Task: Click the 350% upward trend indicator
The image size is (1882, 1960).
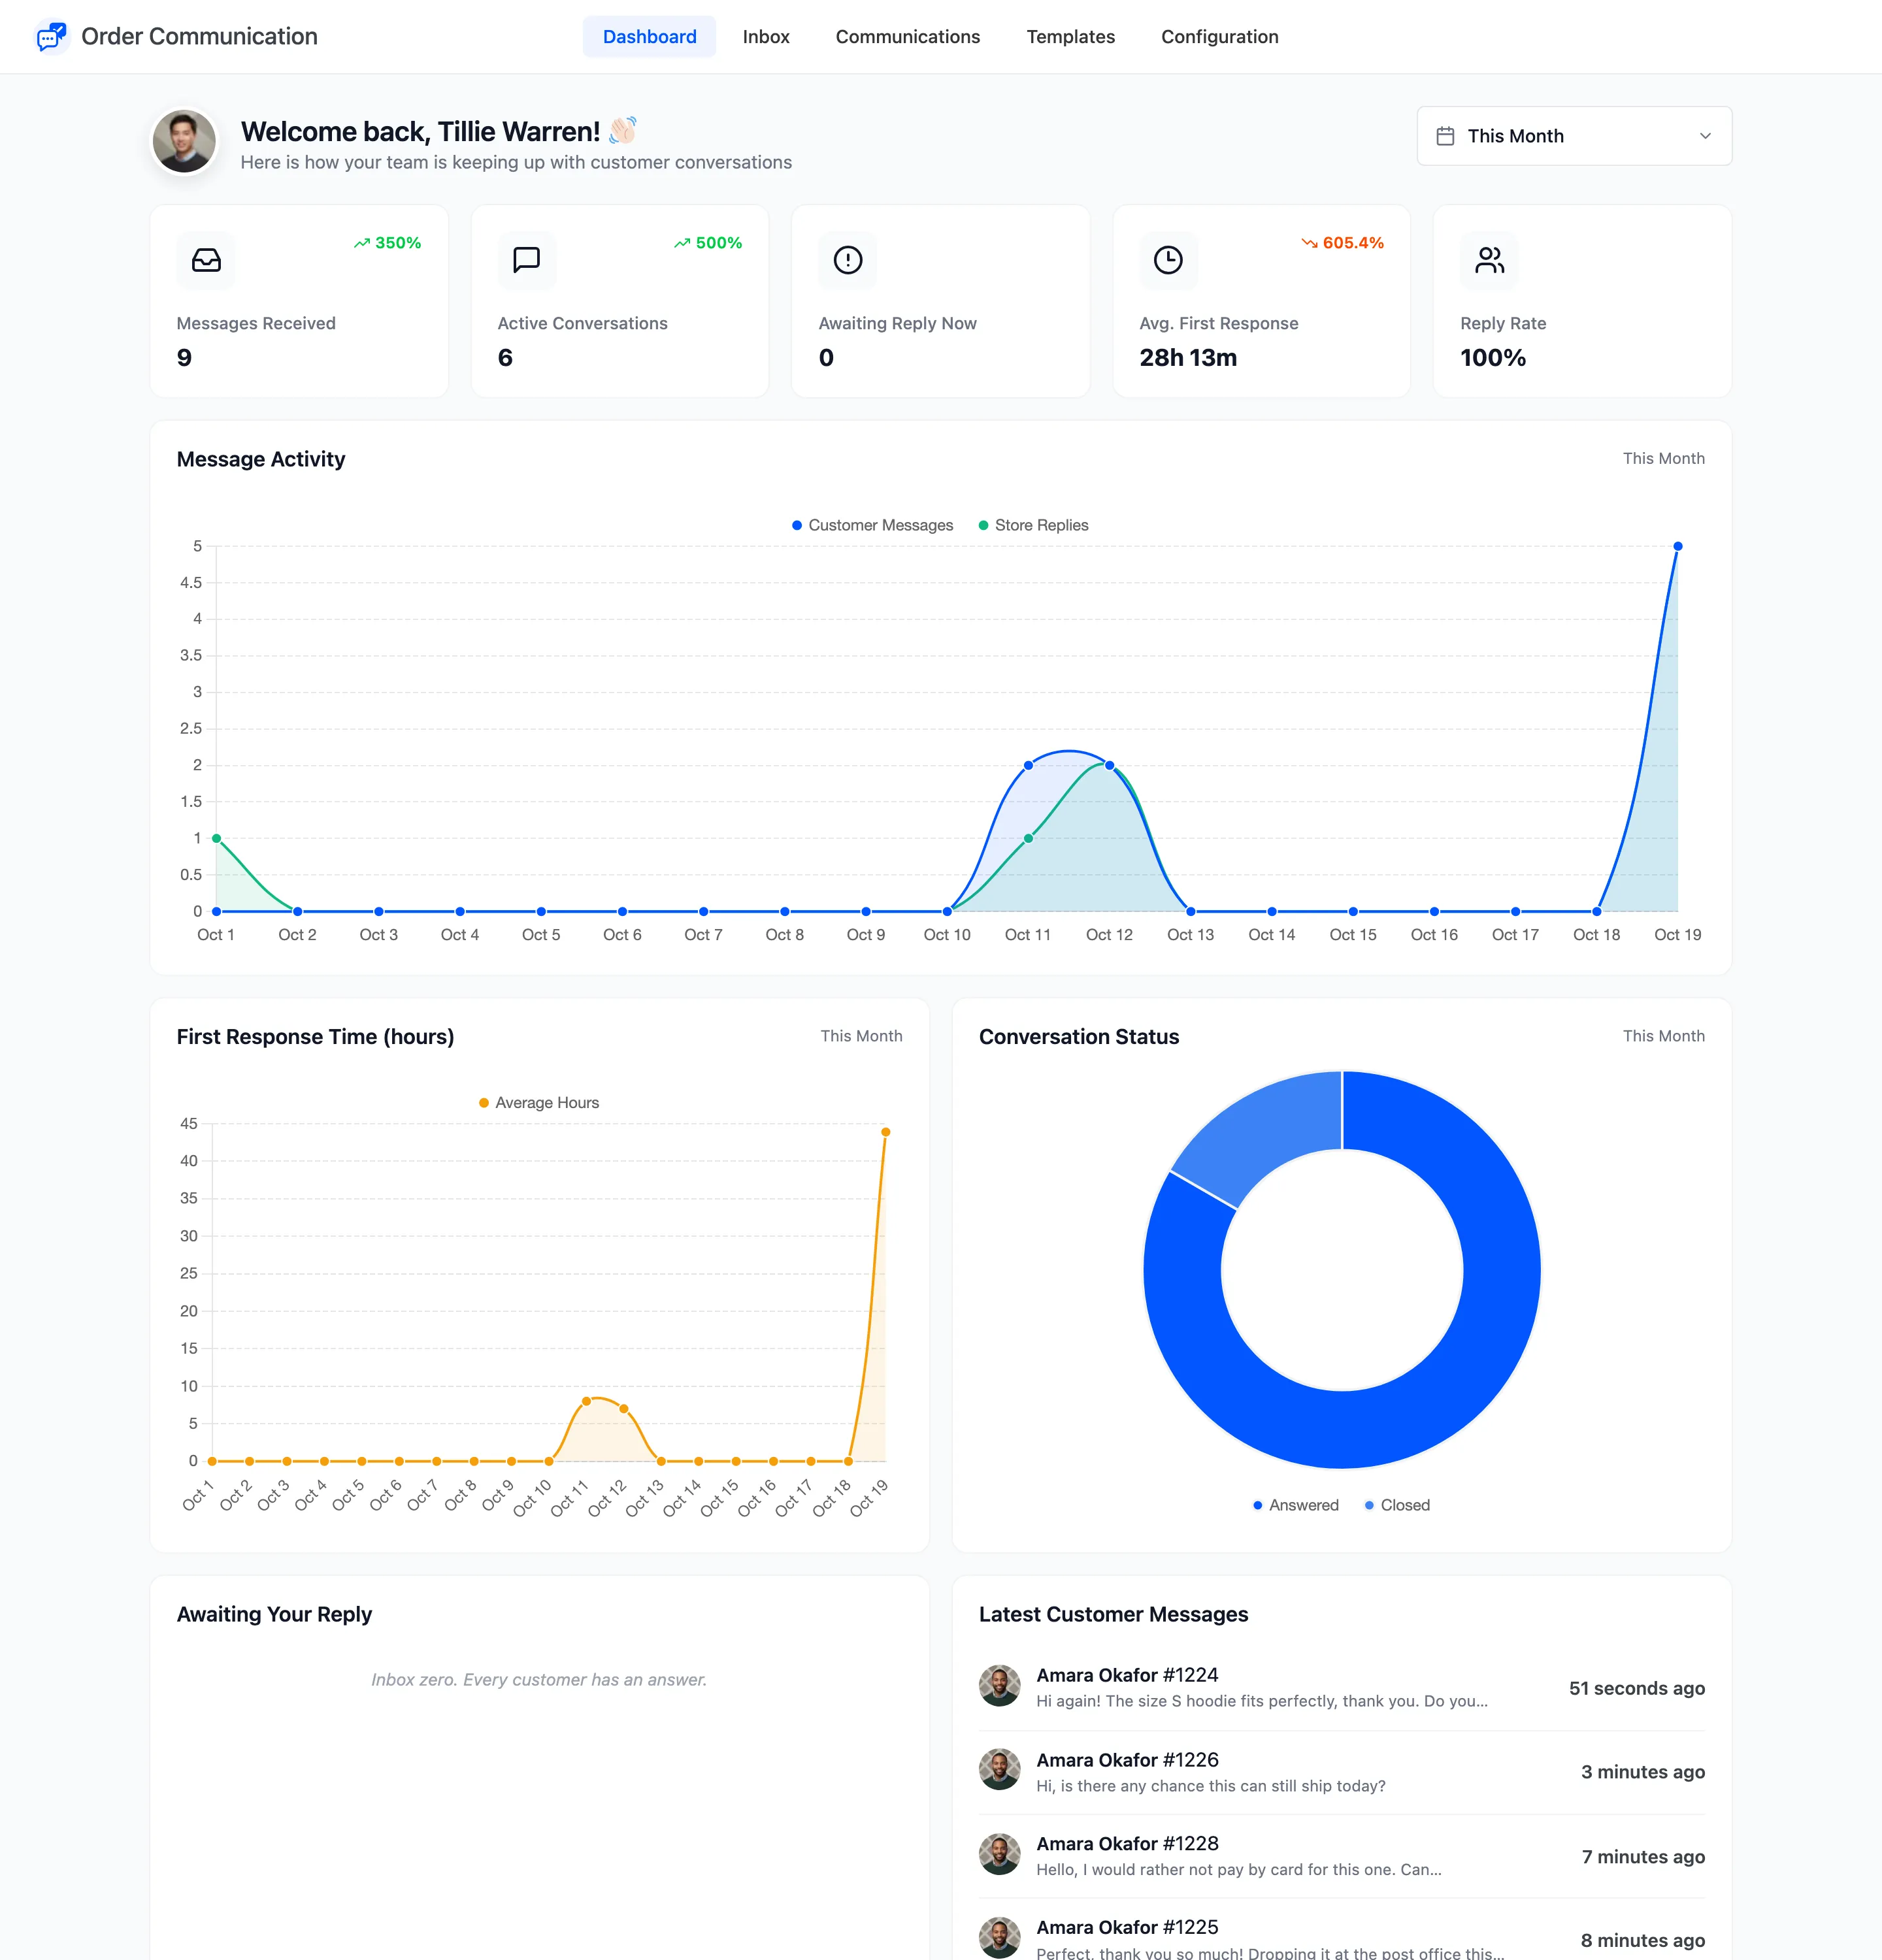Action: [387, 243]
